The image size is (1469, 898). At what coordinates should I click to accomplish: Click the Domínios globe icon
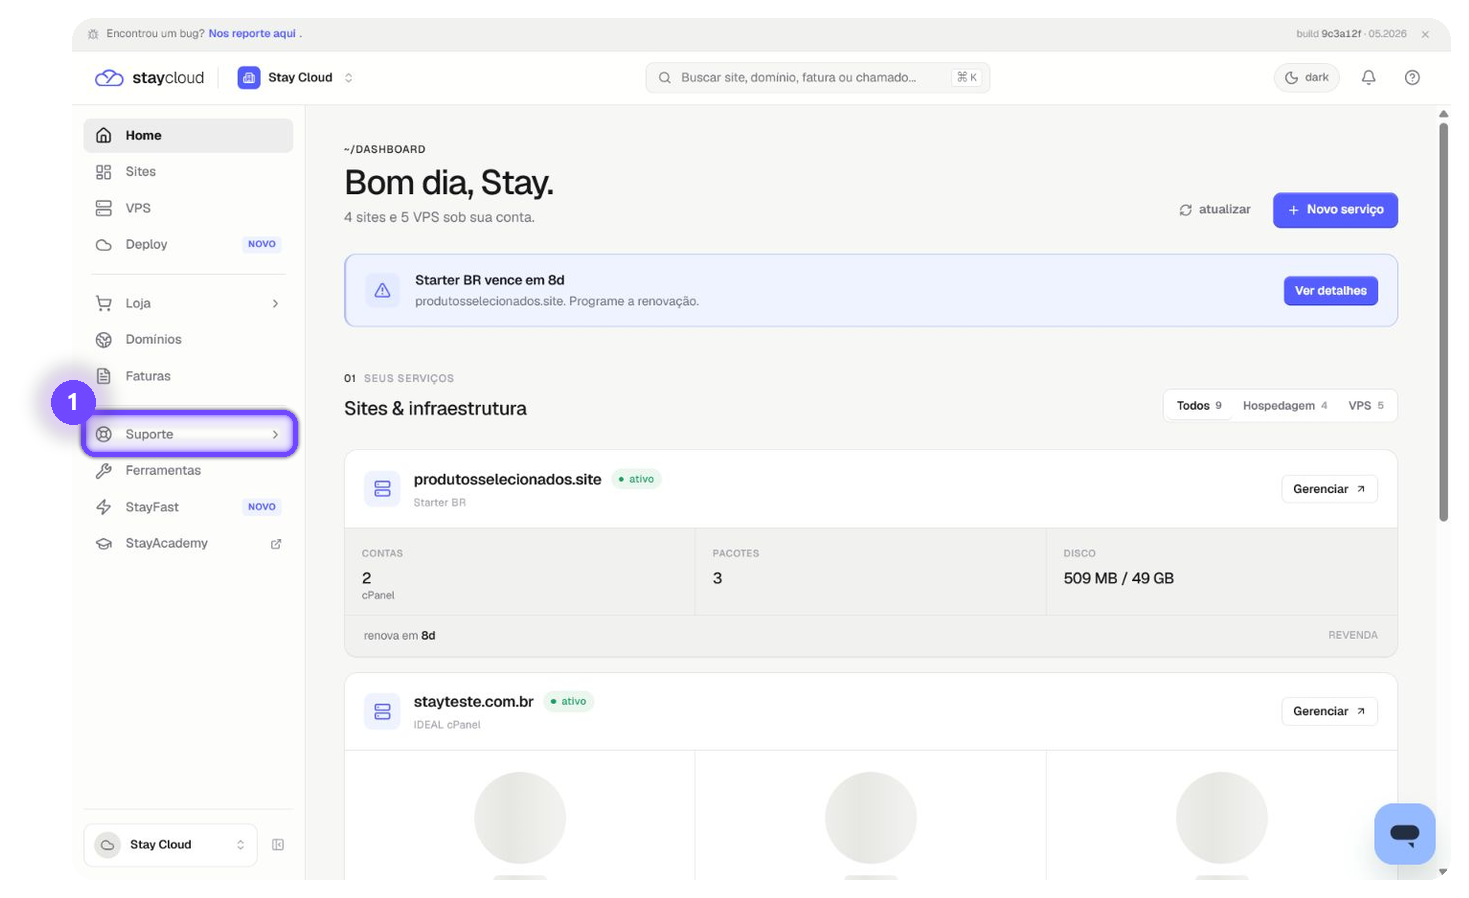tap(104, 340)
